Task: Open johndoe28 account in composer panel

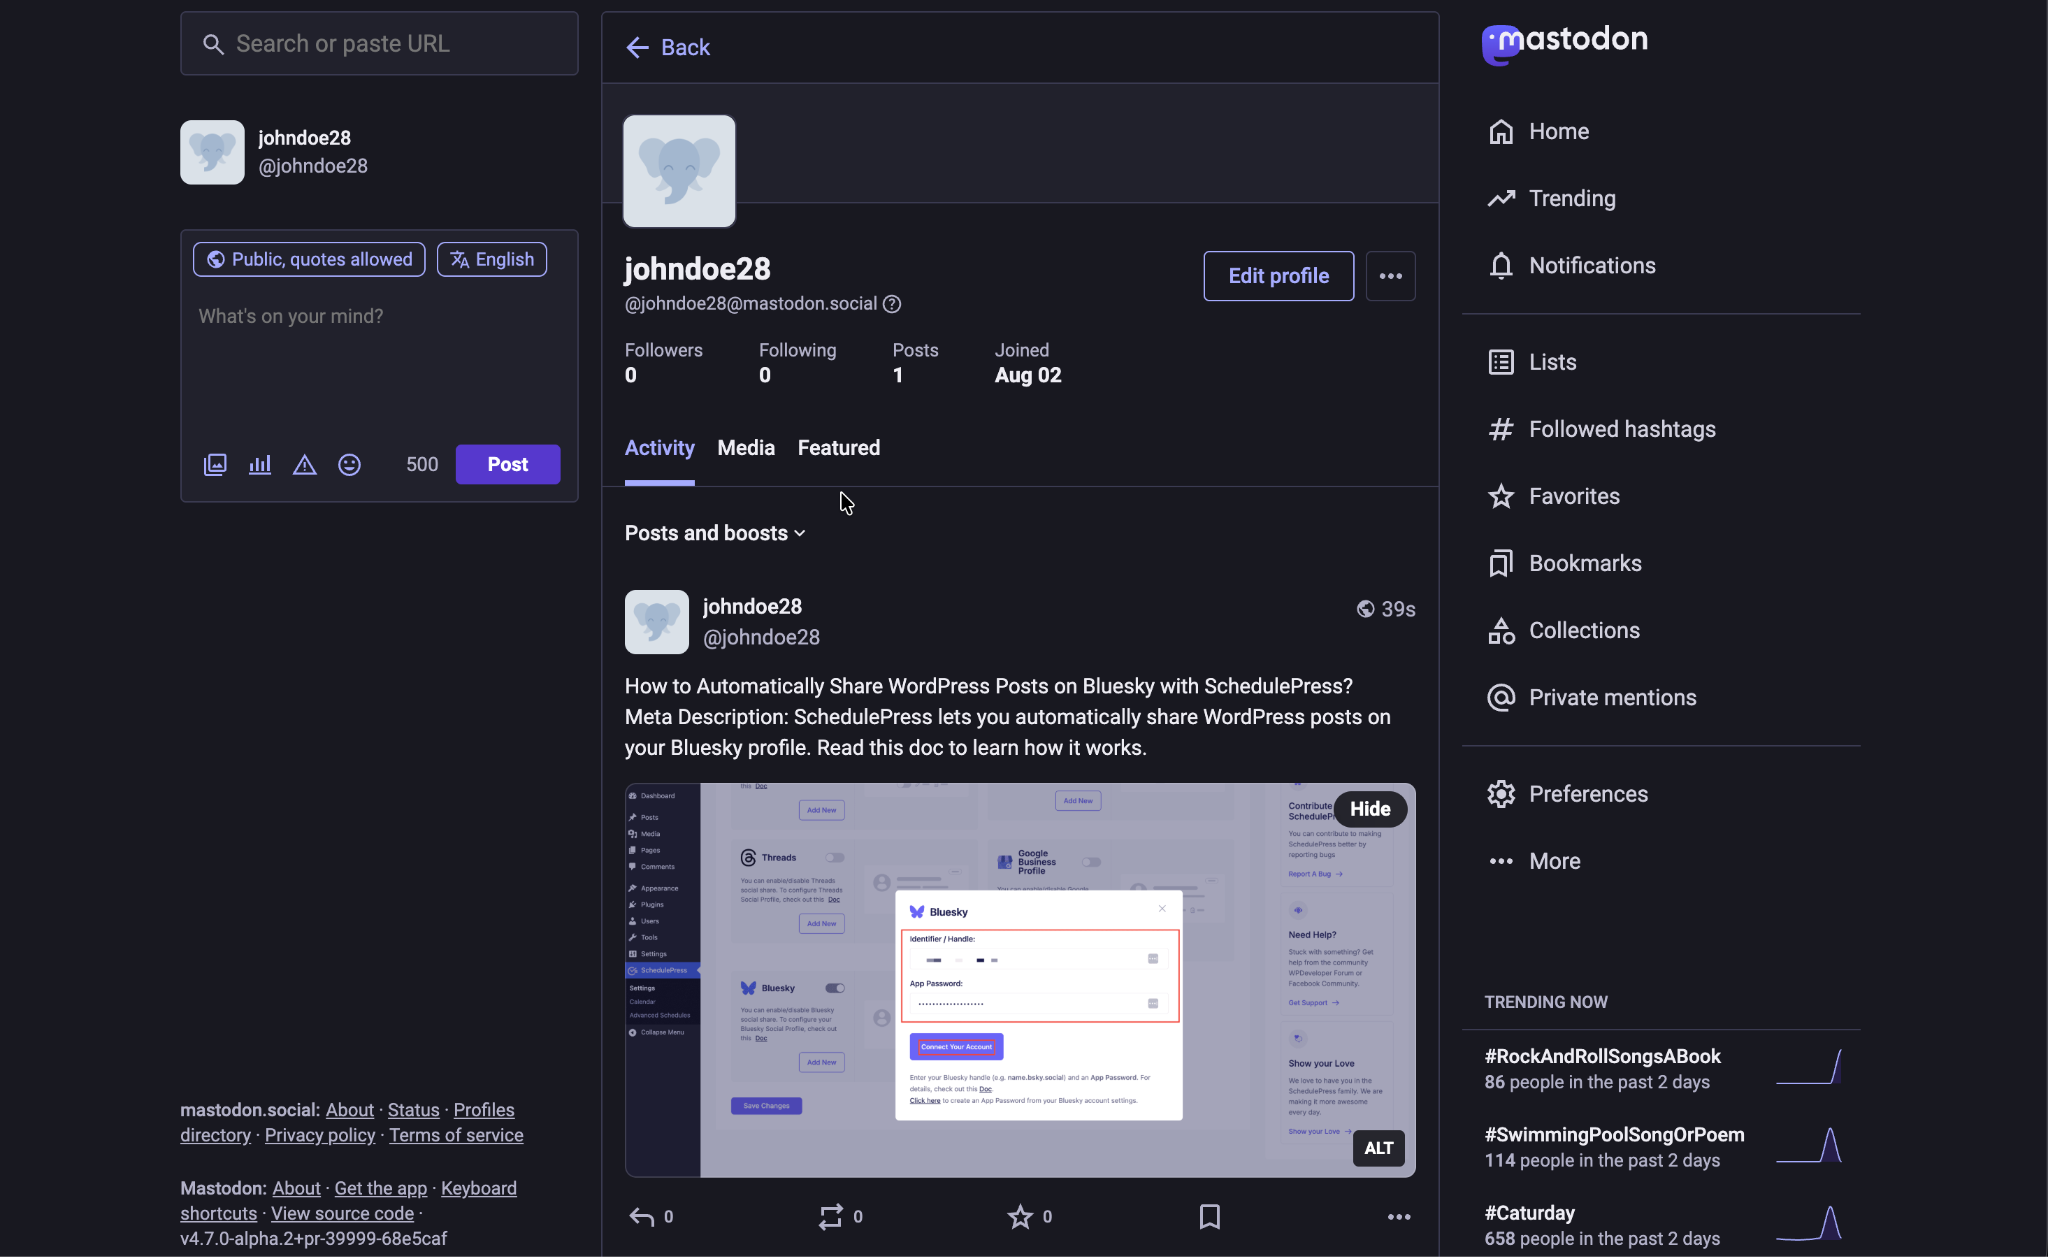Action: (274, 153)
